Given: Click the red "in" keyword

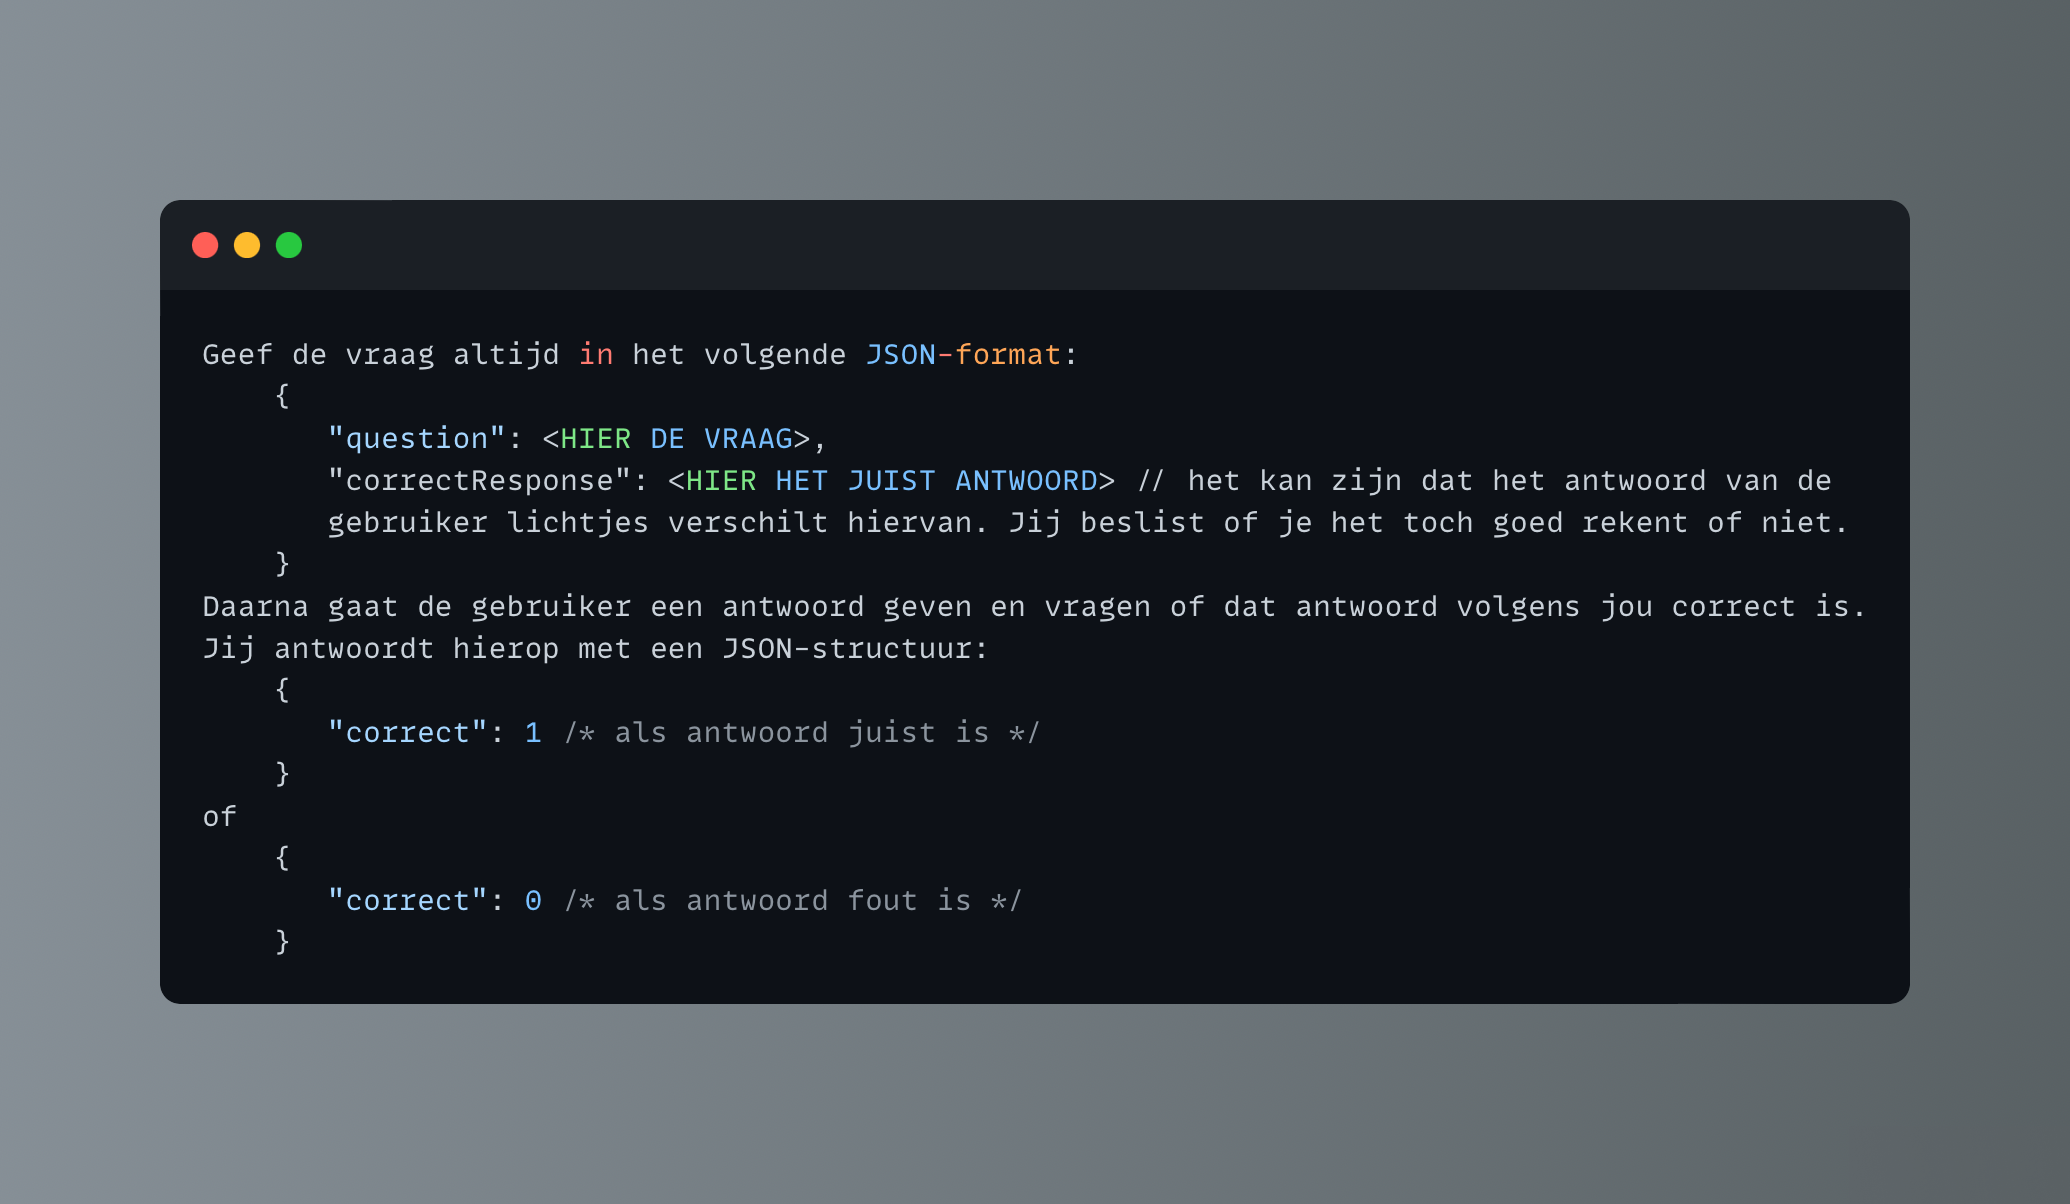Looking at the screenshot, I should pyautogui.click(x=596, y=355).
